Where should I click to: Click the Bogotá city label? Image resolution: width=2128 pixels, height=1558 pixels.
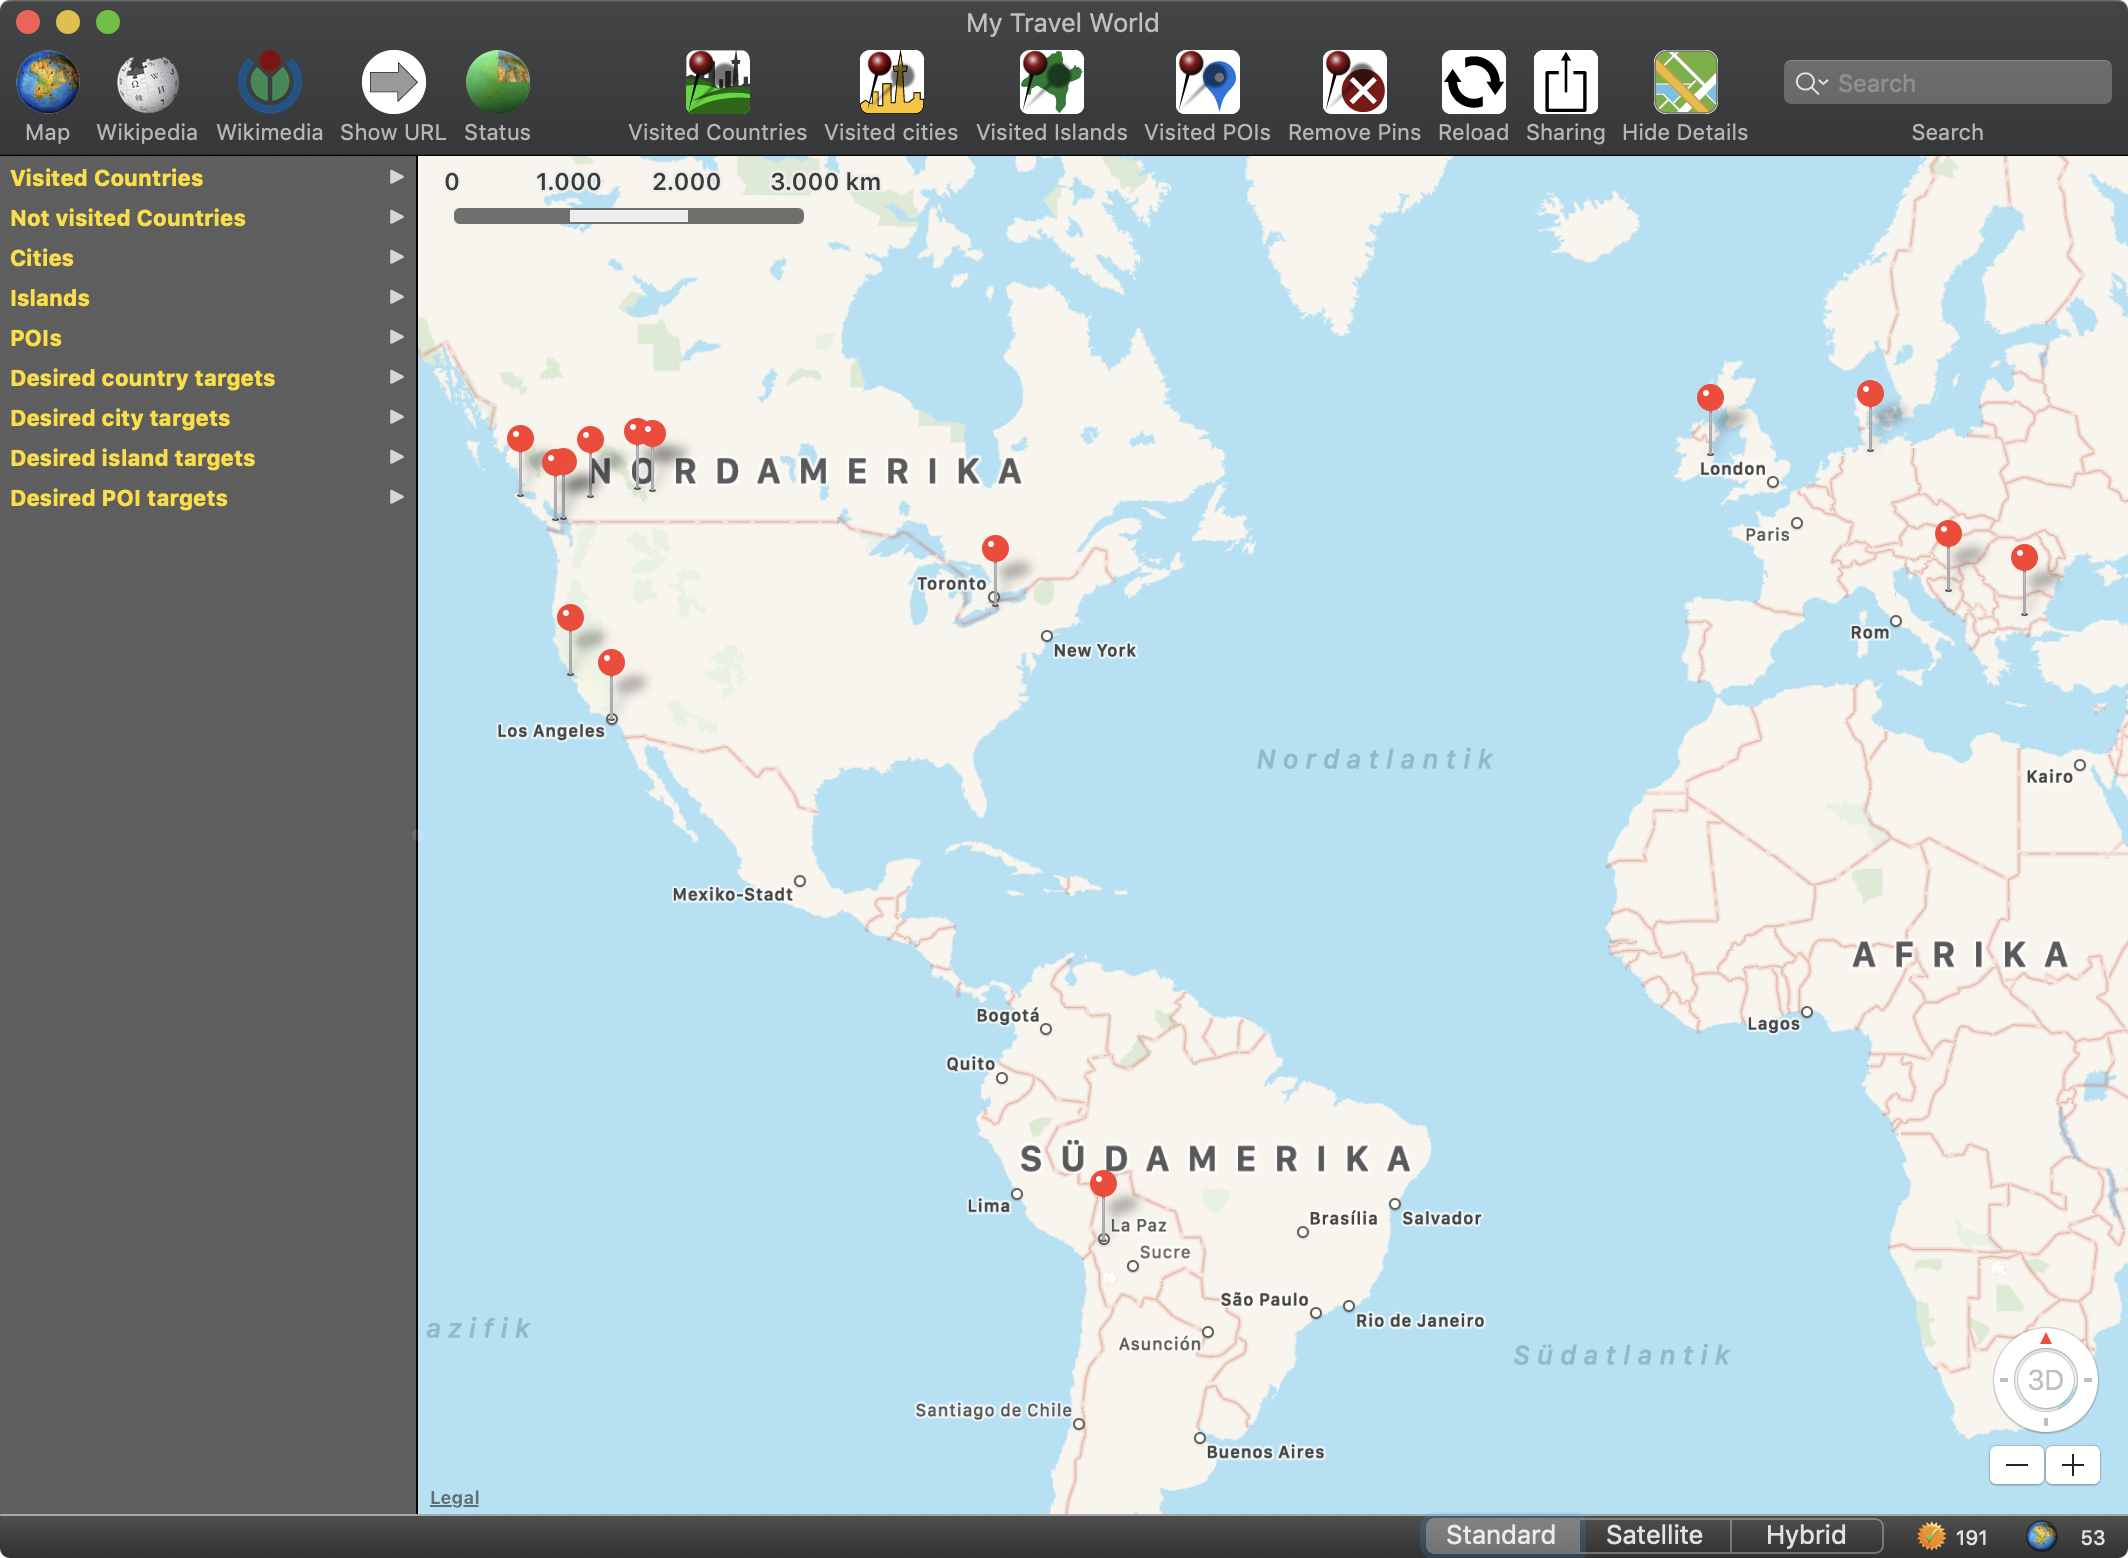[x=1007, y=1016]
